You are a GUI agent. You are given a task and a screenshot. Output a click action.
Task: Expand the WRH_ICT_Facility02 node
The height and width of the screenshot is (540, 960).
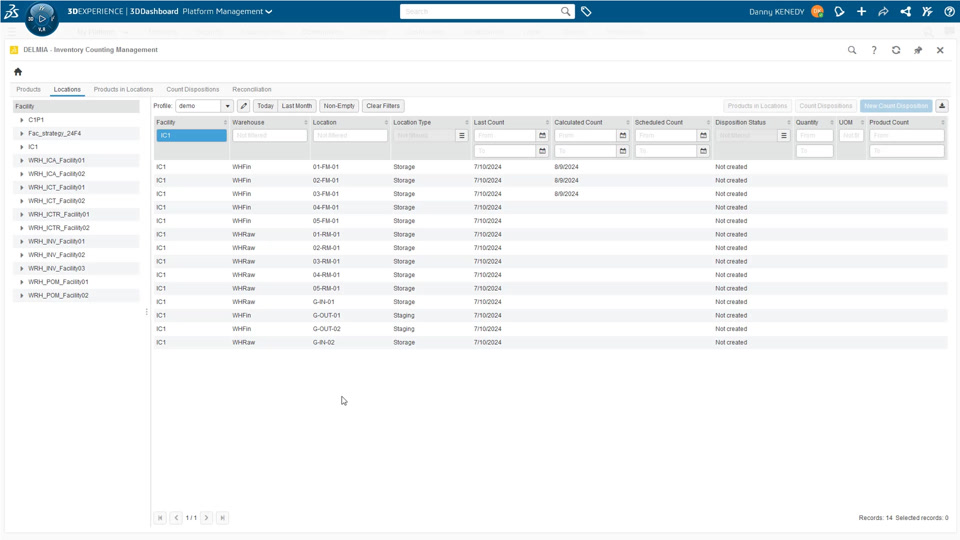[x=22, y=201]
